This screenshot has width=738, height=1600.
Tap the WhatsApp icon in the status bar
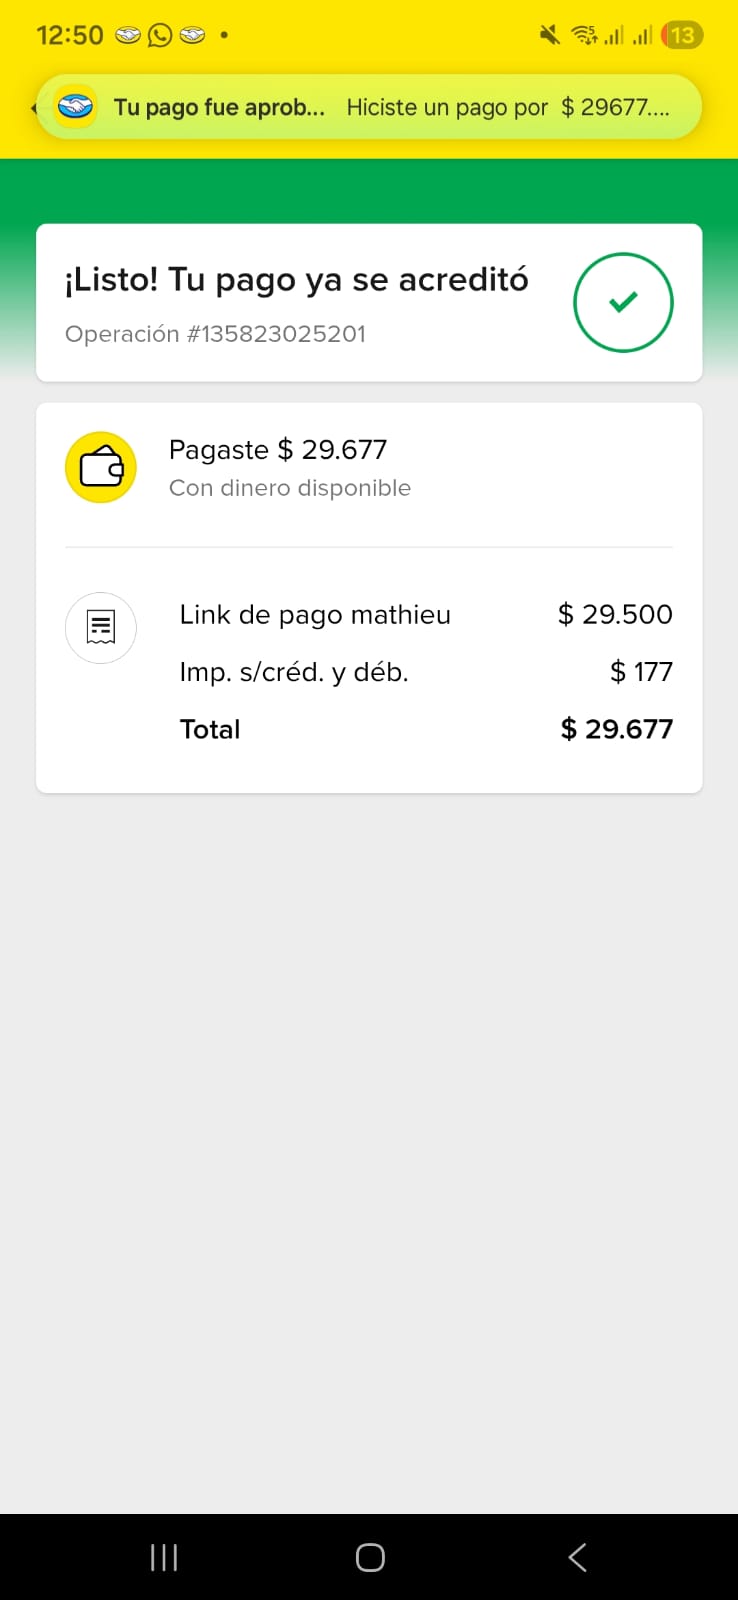[160, 36]
